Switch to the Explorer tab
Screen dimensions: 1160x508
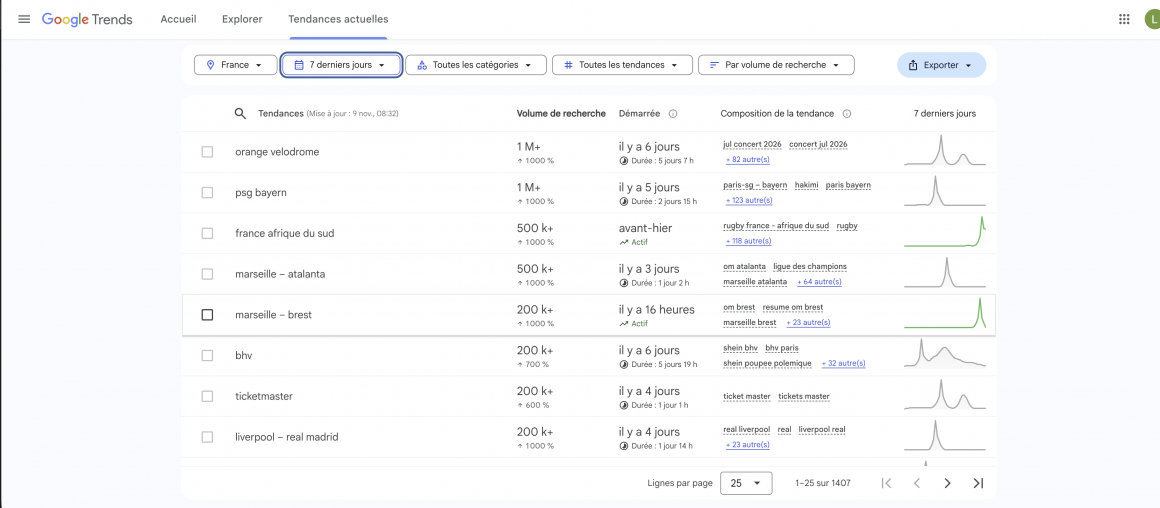click(x=242, y=19)
